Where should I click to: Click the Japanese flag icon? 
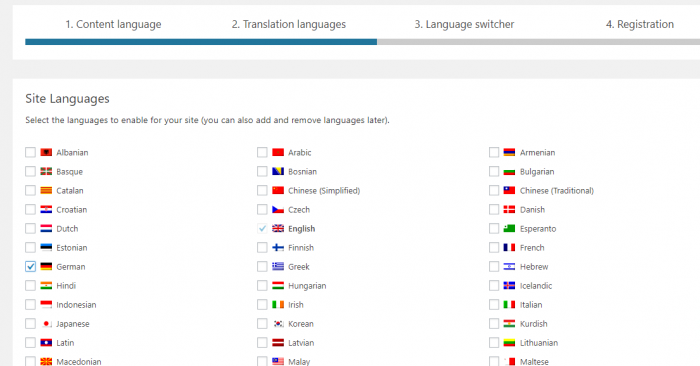click(46, 324)
